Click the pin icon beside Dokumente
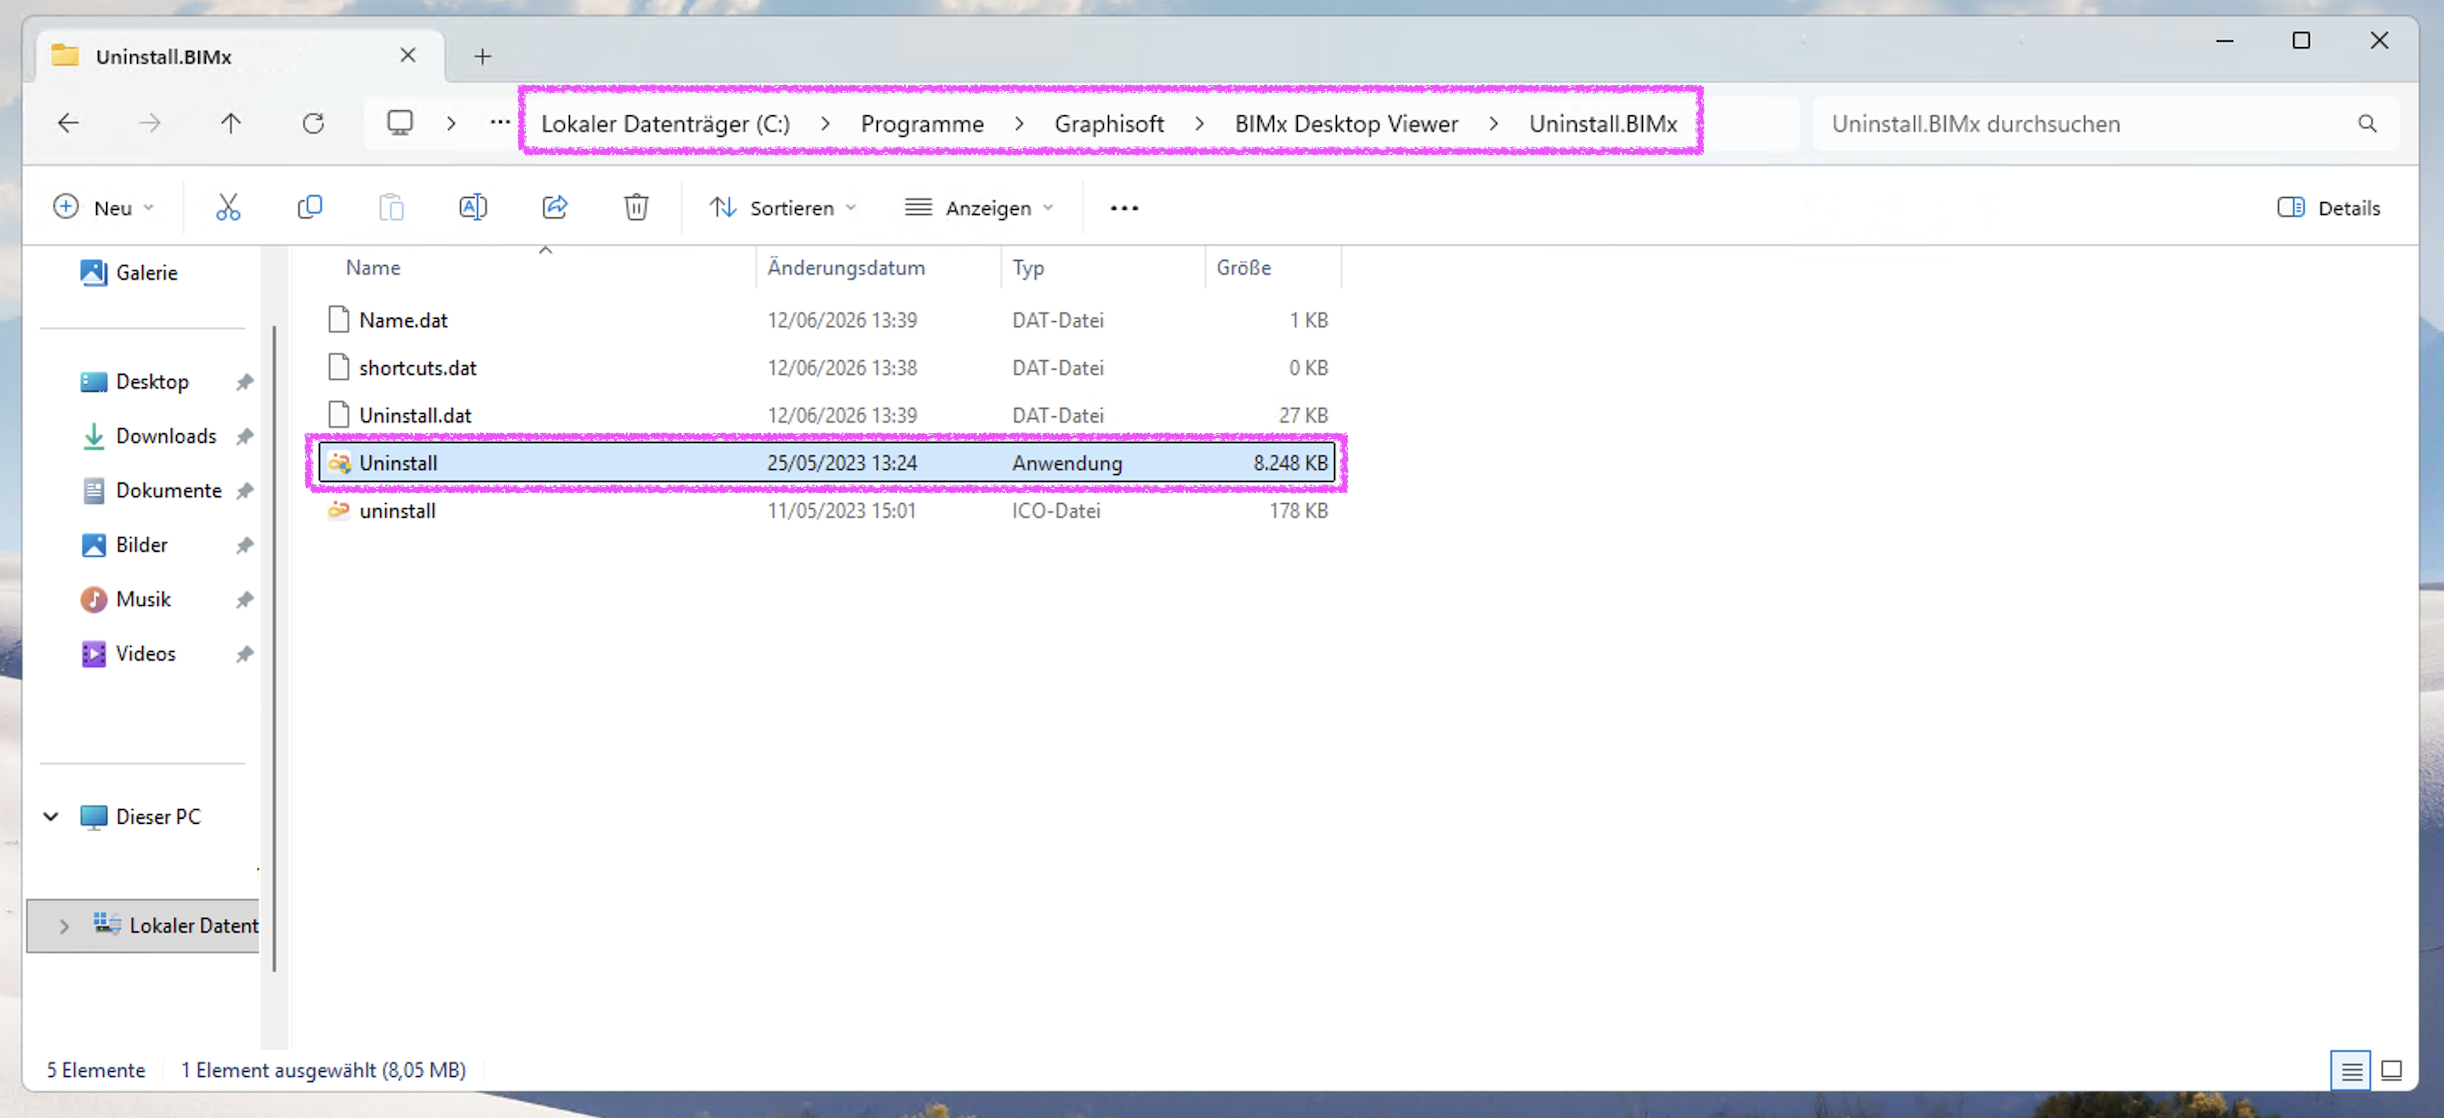 pyautogui.click(x=244, y=491)
